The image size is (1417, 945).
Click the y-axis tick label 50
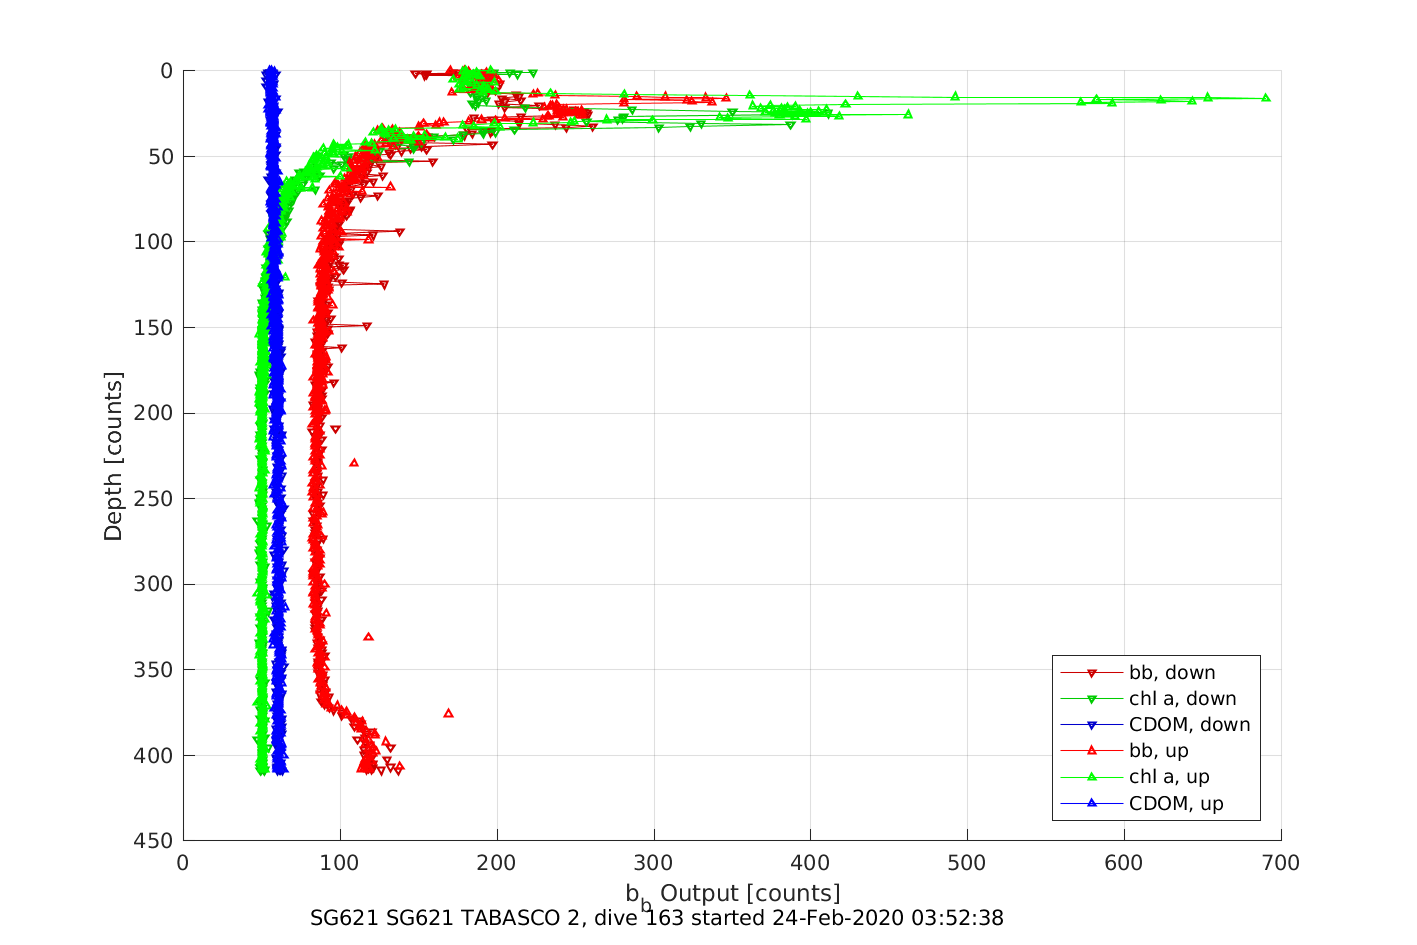pos(160,157)
